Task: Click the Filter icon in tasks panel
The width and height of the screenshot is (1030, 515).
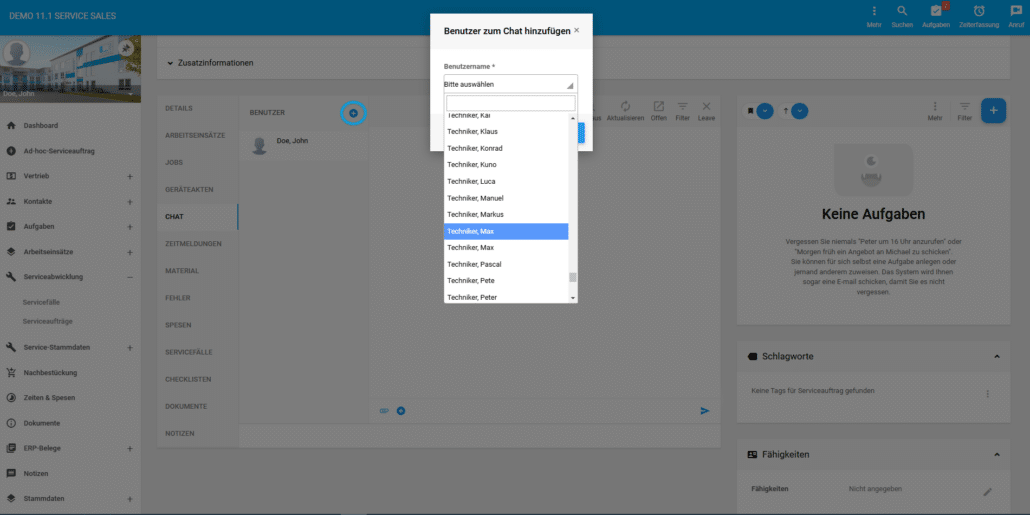Action: [x=964, y=106]
